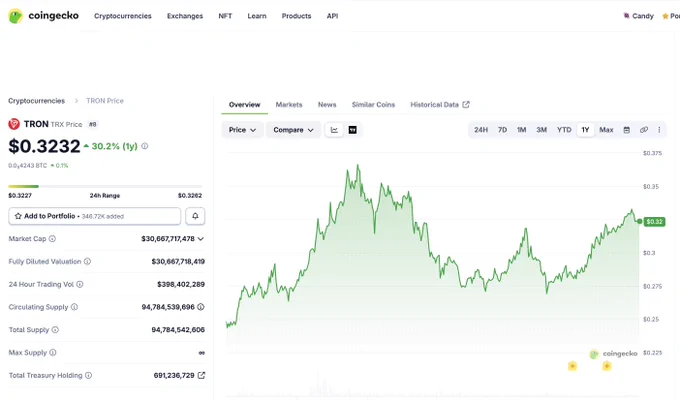This screenshot has height=401, width=680.
Task: Open Fully Diluted Valuation info icon
Action: [87, 261]
